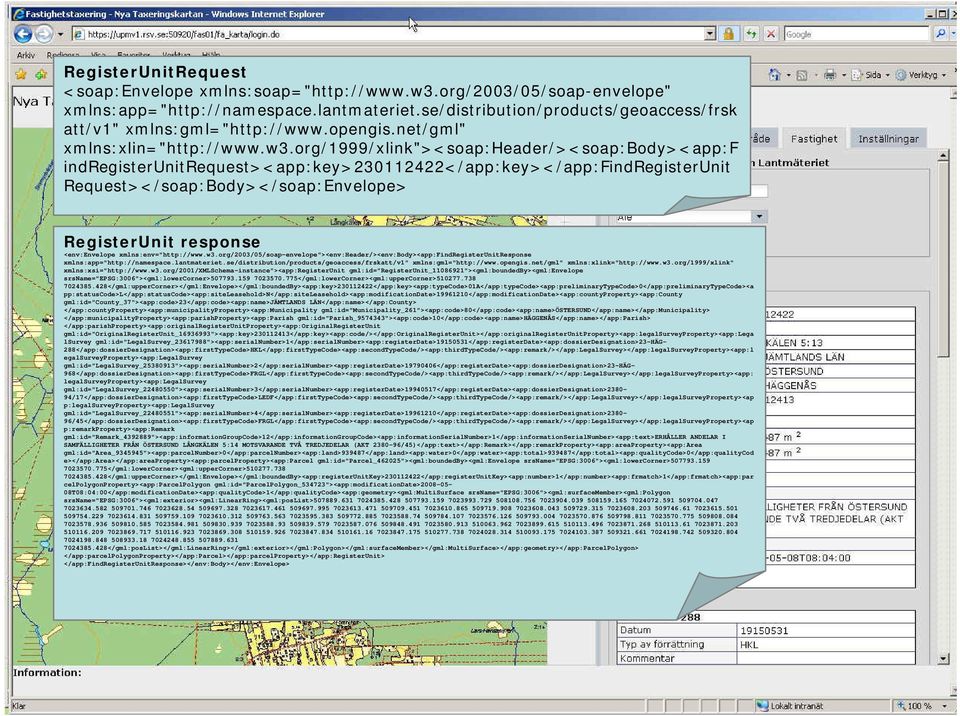Click the Internet Explorer title bar icon
This screenshot has width=960, height=716.
(x=18, y=13)
